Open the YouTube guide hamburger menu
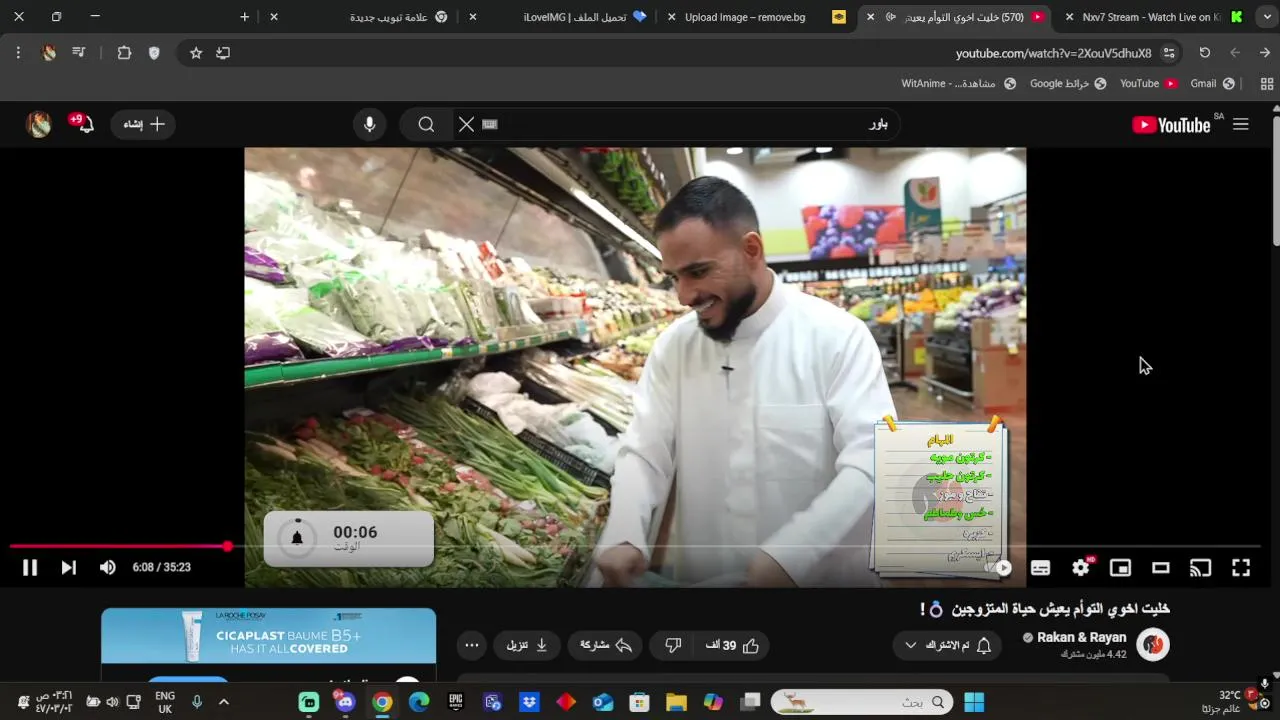The width and height of the screenshot is (1280, 720). (1241, 124)
